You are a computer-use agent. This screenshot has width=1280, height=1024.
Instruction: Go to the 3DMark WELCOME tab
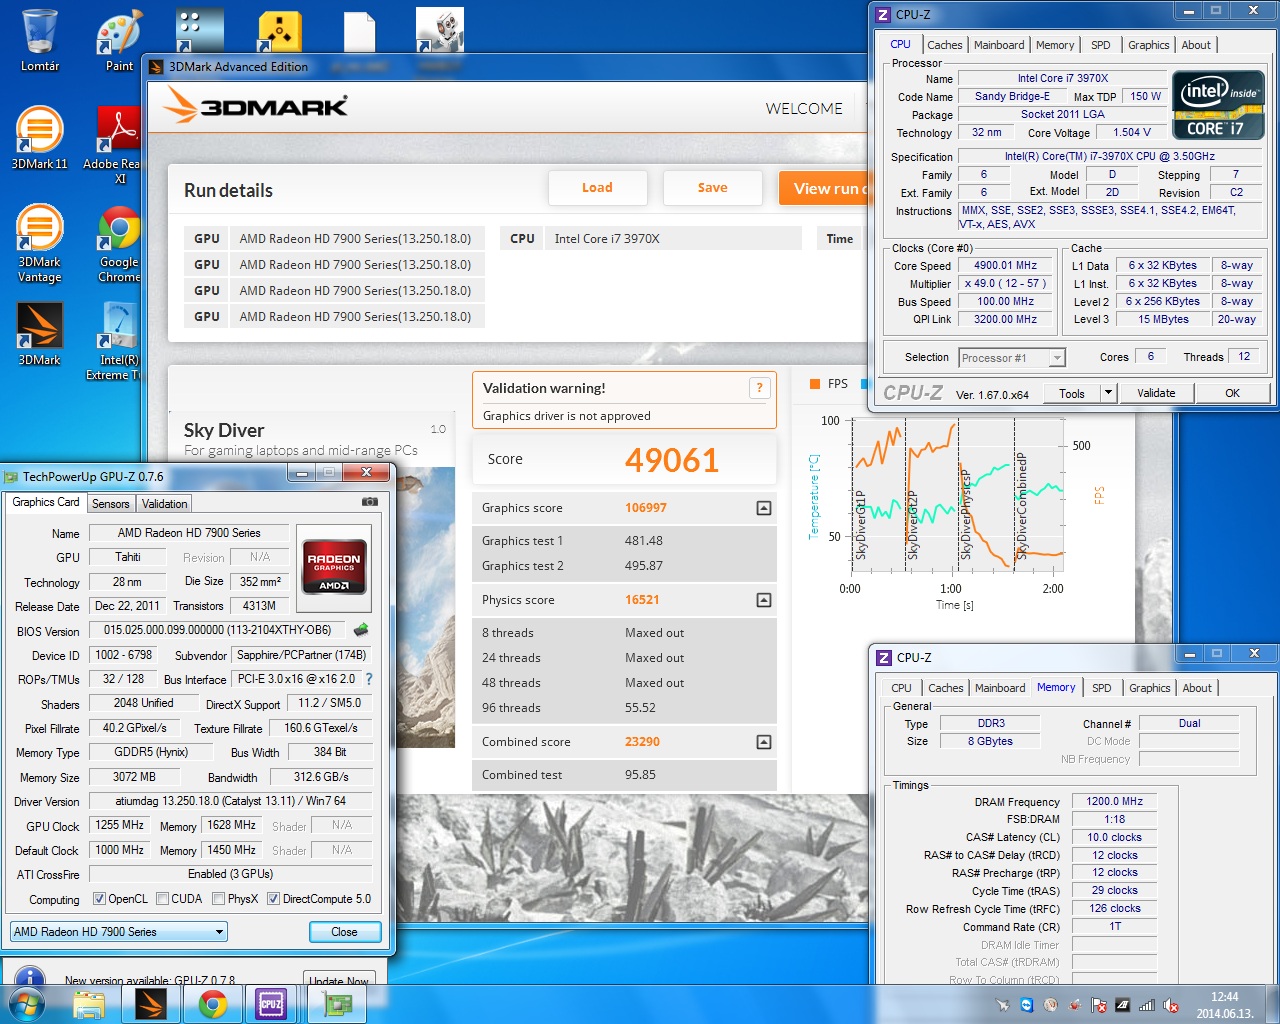tap(804, 108)
